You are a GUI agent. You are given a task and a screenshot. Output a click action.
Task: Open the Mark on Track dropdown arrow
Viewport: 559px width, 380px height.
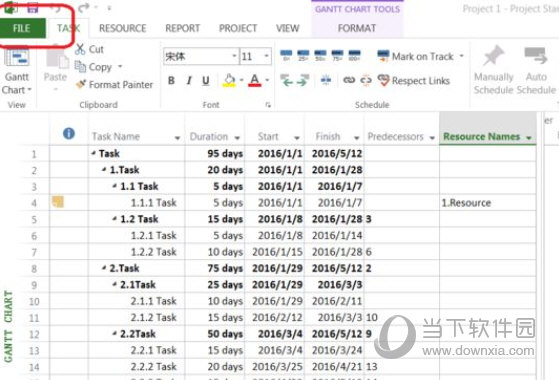pyautogui.click(x=462, y=56)
